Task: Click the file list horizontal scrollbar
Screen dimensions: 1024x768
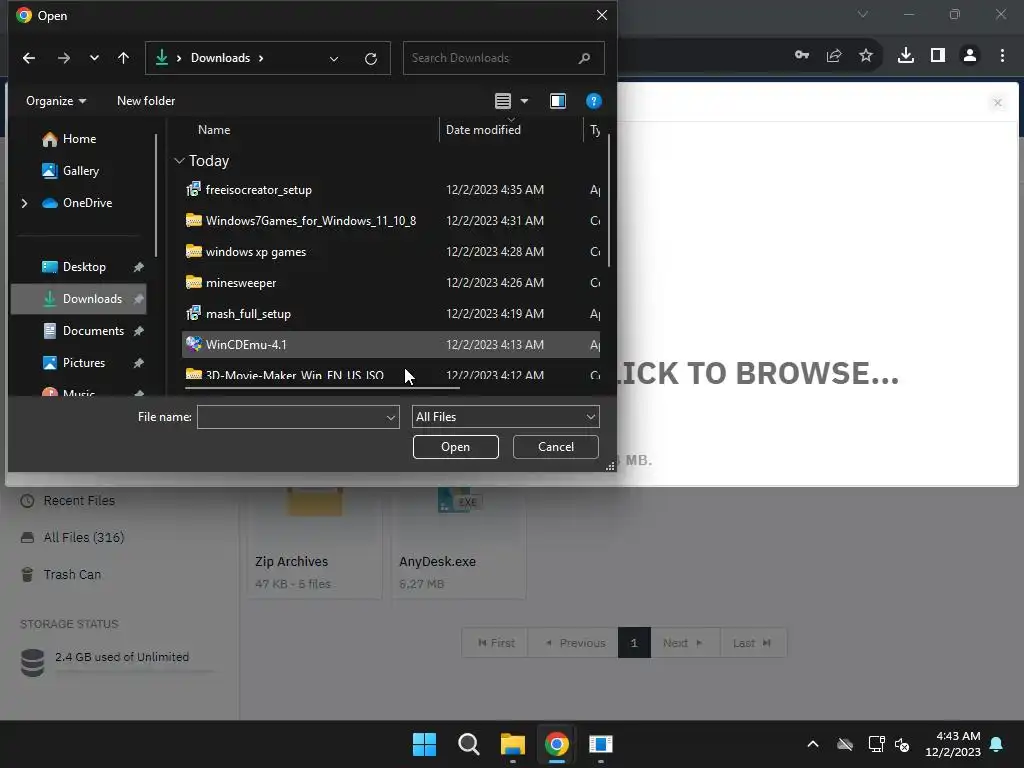Action: coord(322,387)
